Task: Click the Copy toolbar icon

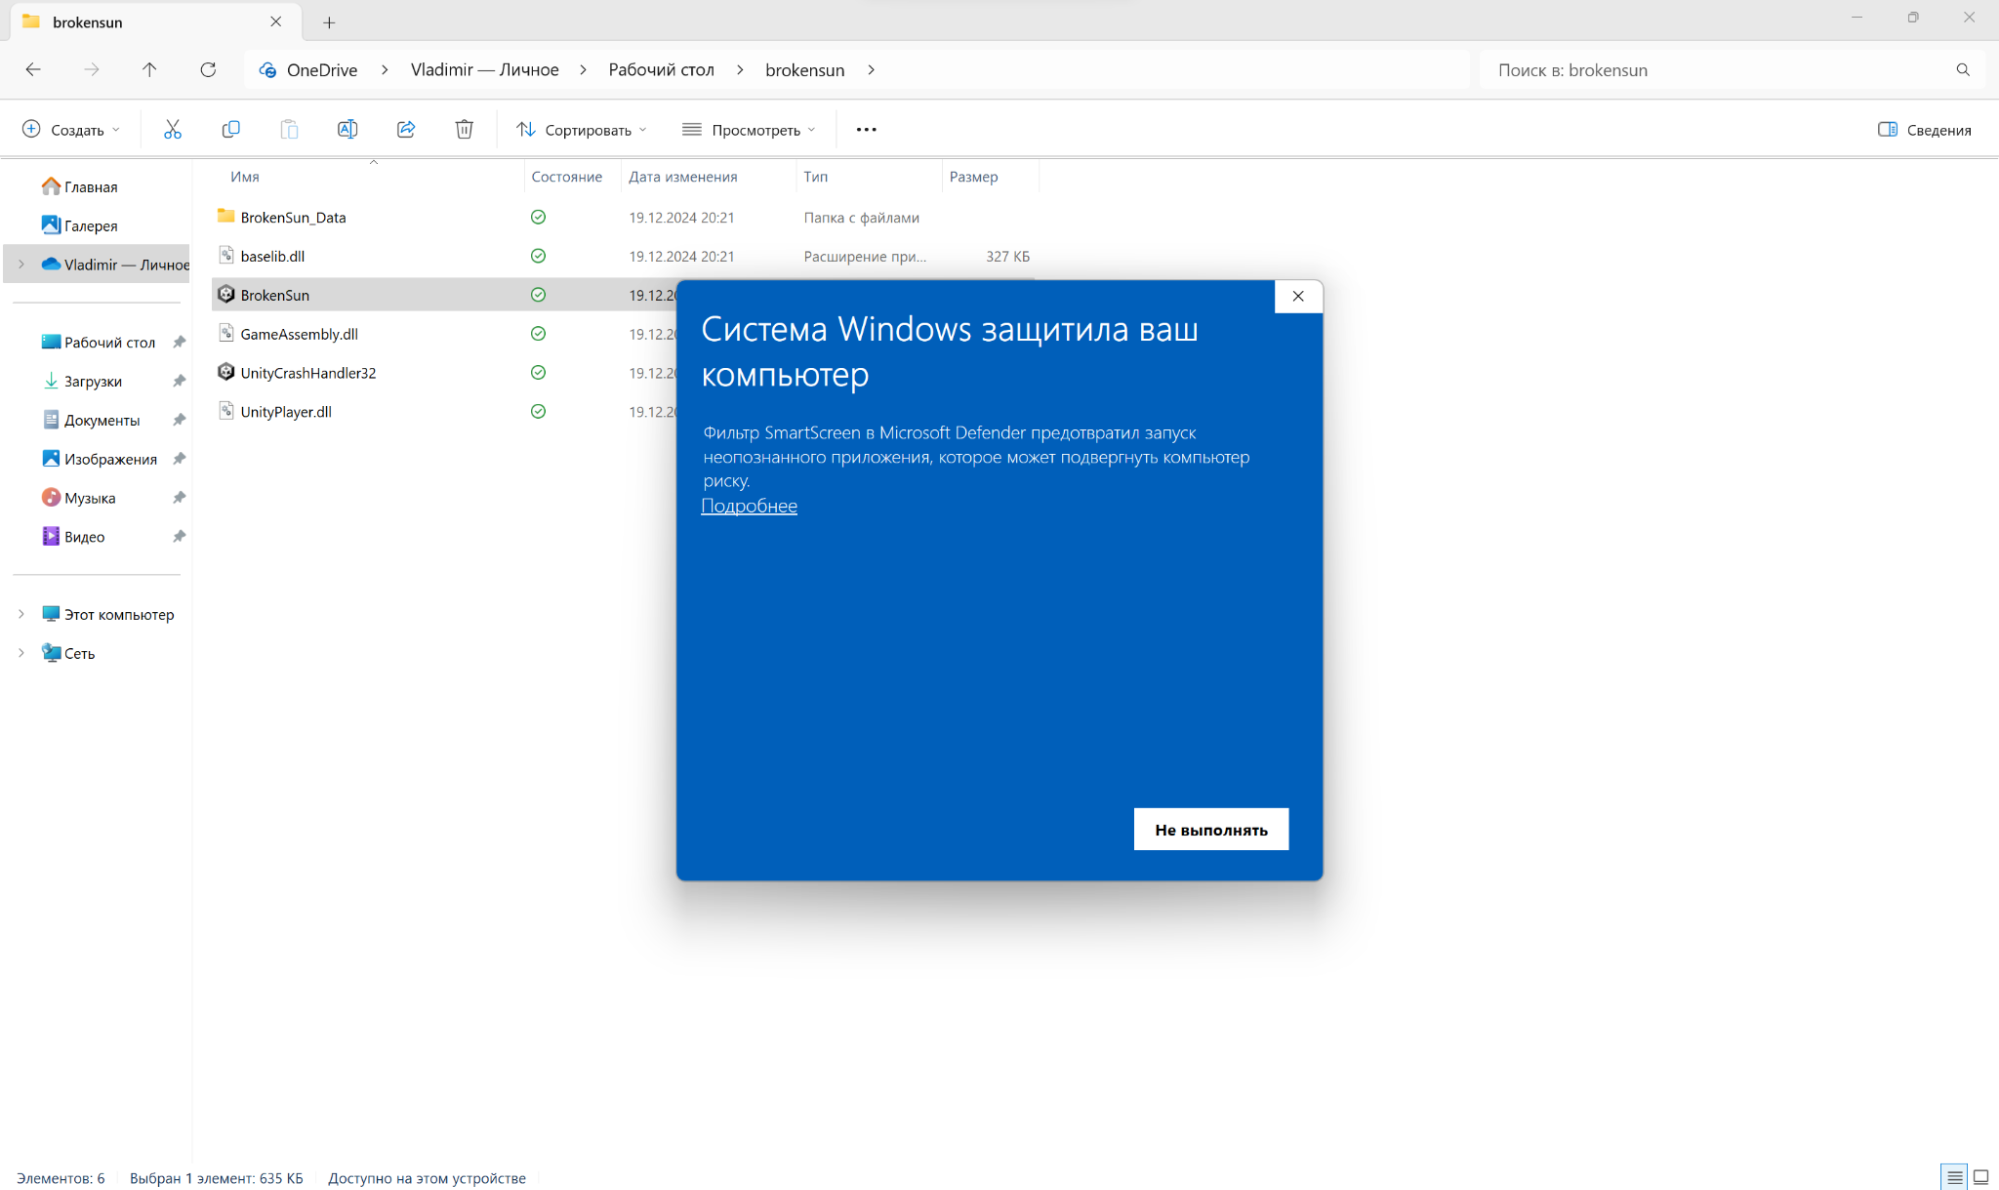Action: (x=231, y=129)
